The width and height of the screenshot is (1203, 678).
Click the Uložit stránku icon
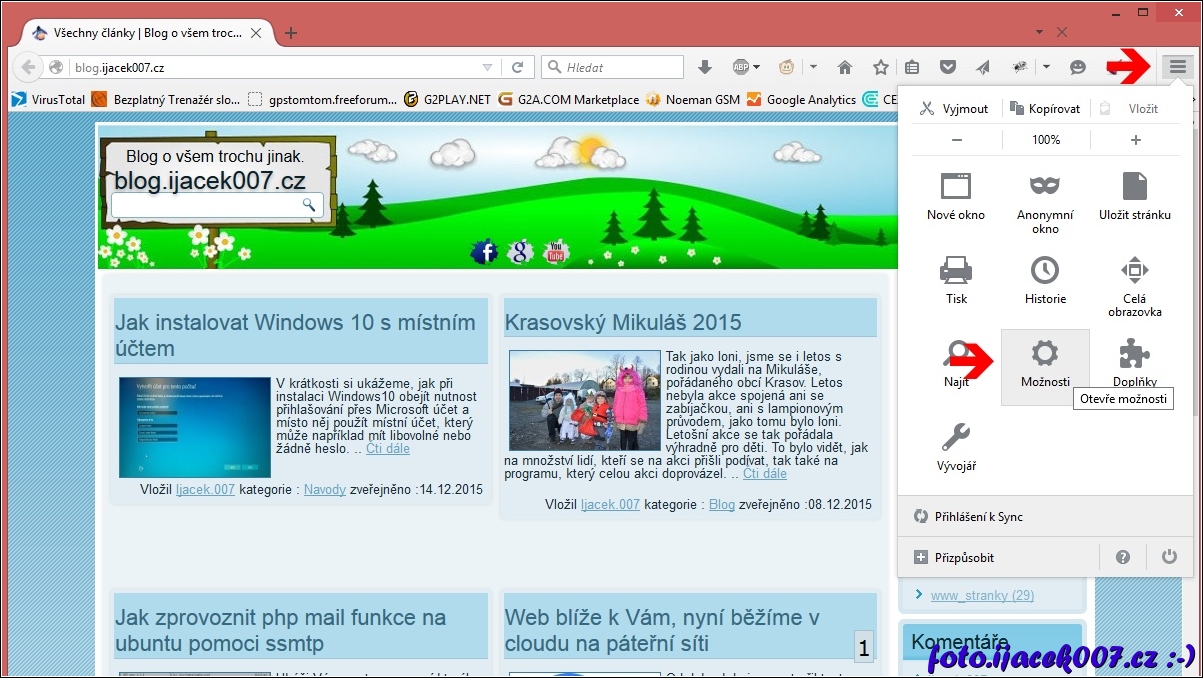point(1134,188)
